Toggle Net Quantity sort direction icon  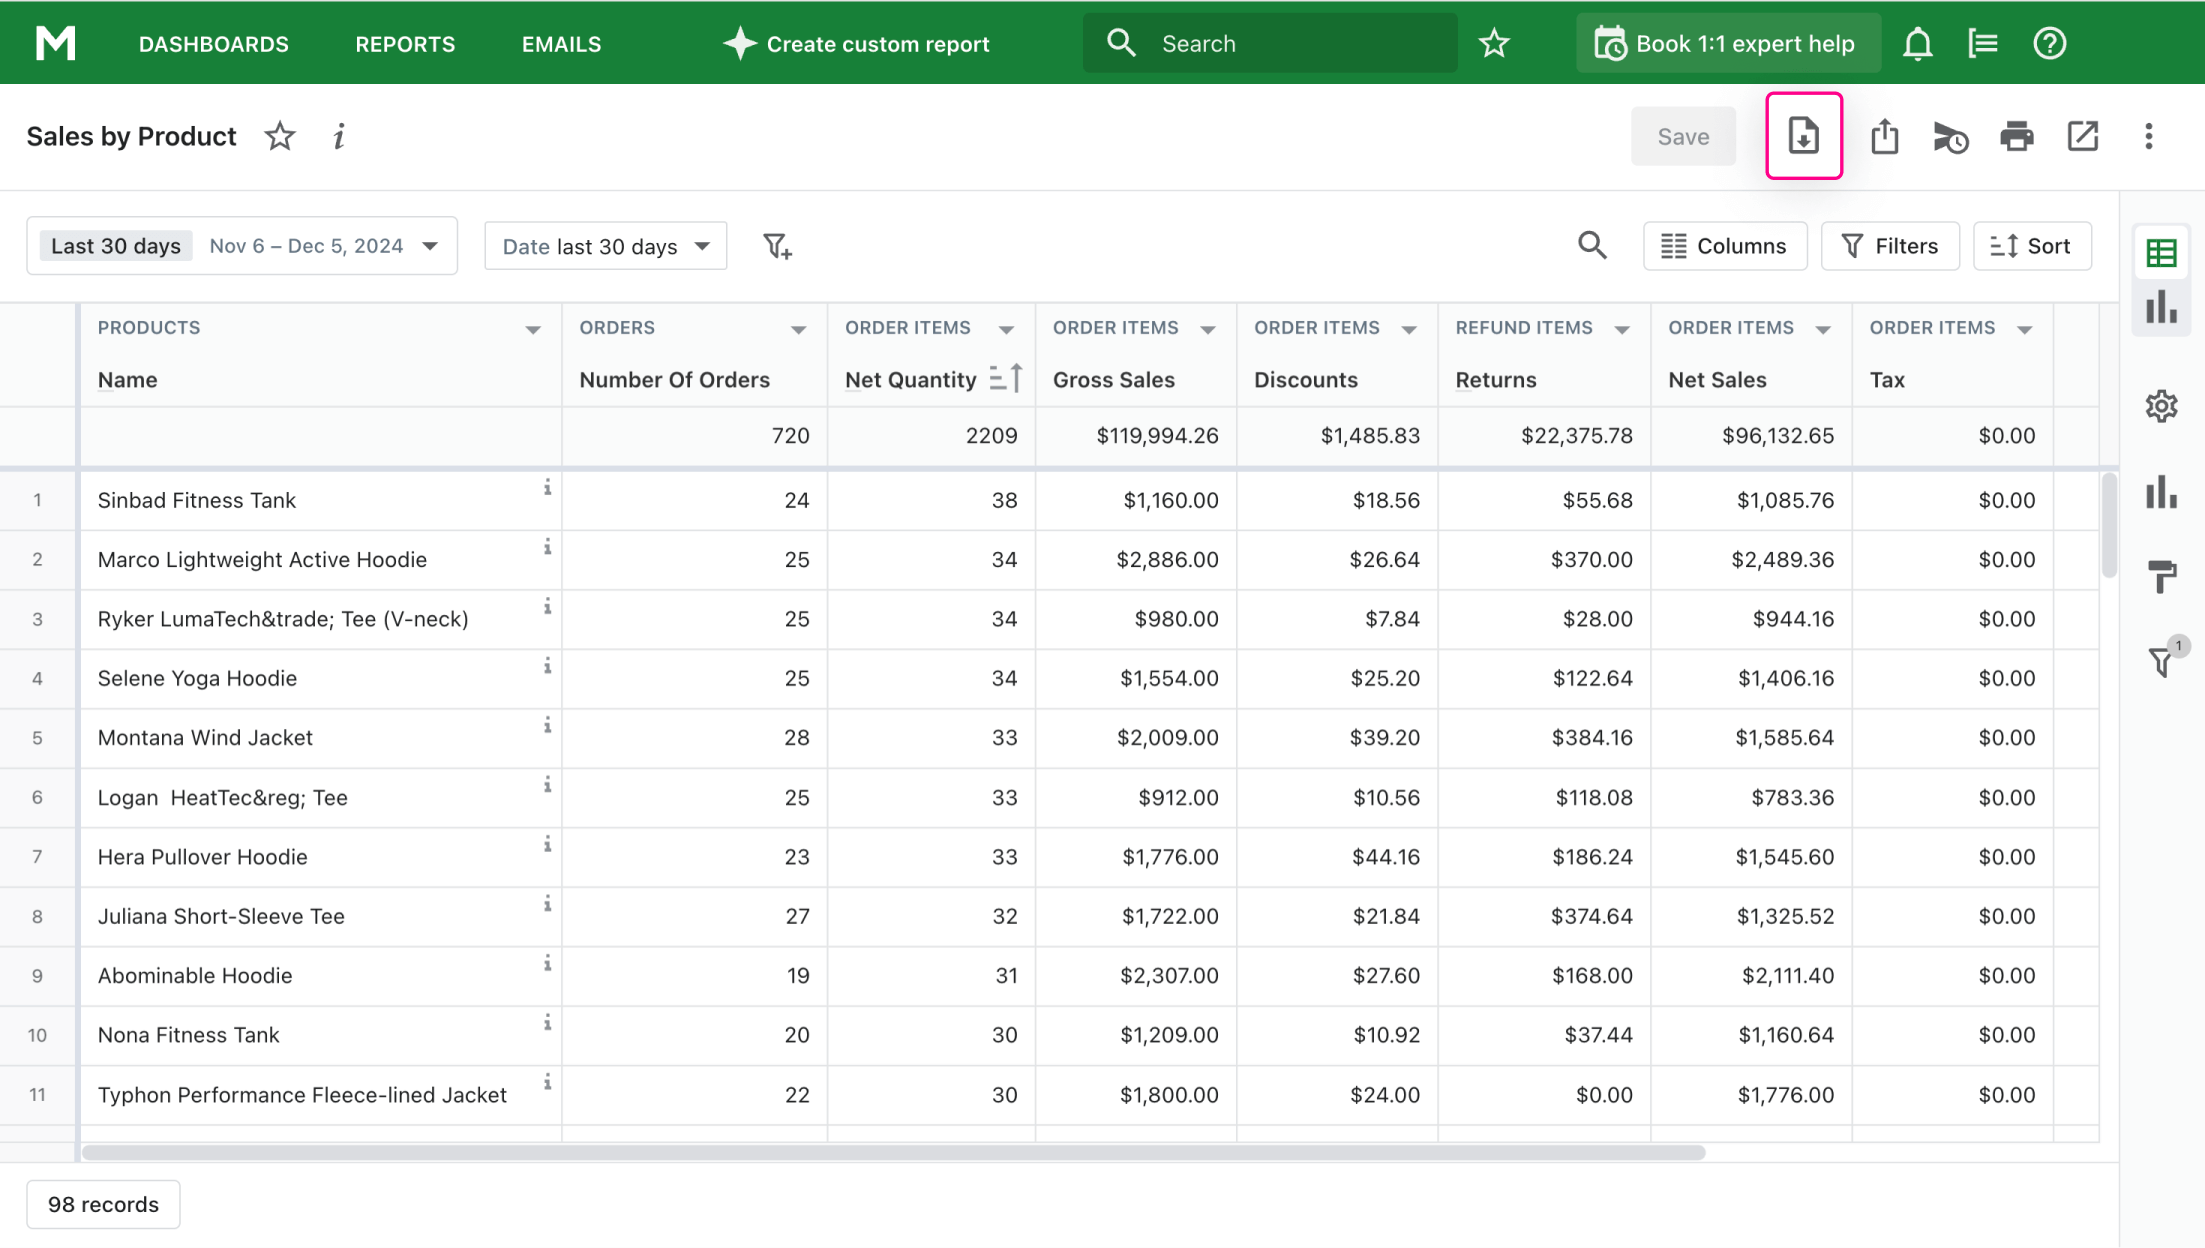[x=1005, y=379]
